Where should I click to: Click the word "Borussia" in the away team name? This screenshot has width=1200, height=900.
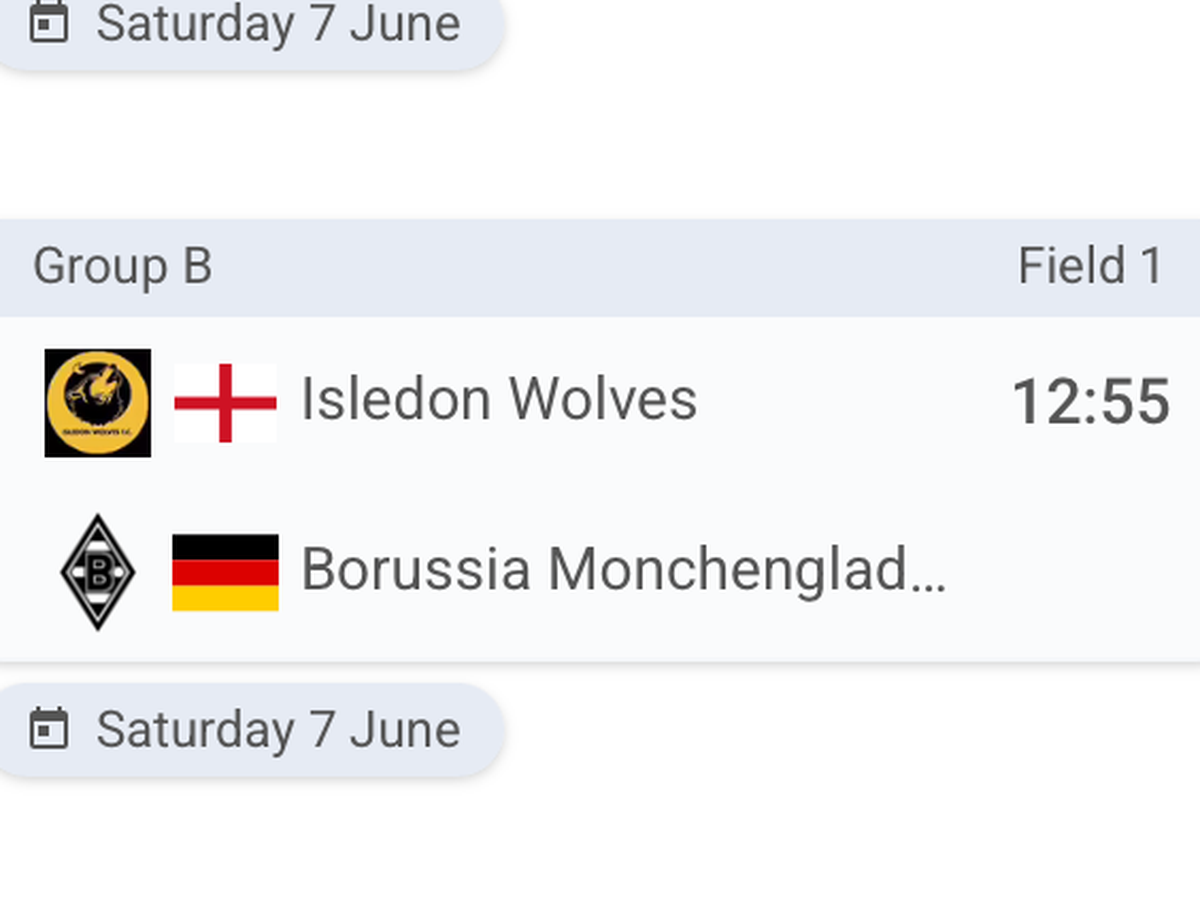click(x=415, y=570)
